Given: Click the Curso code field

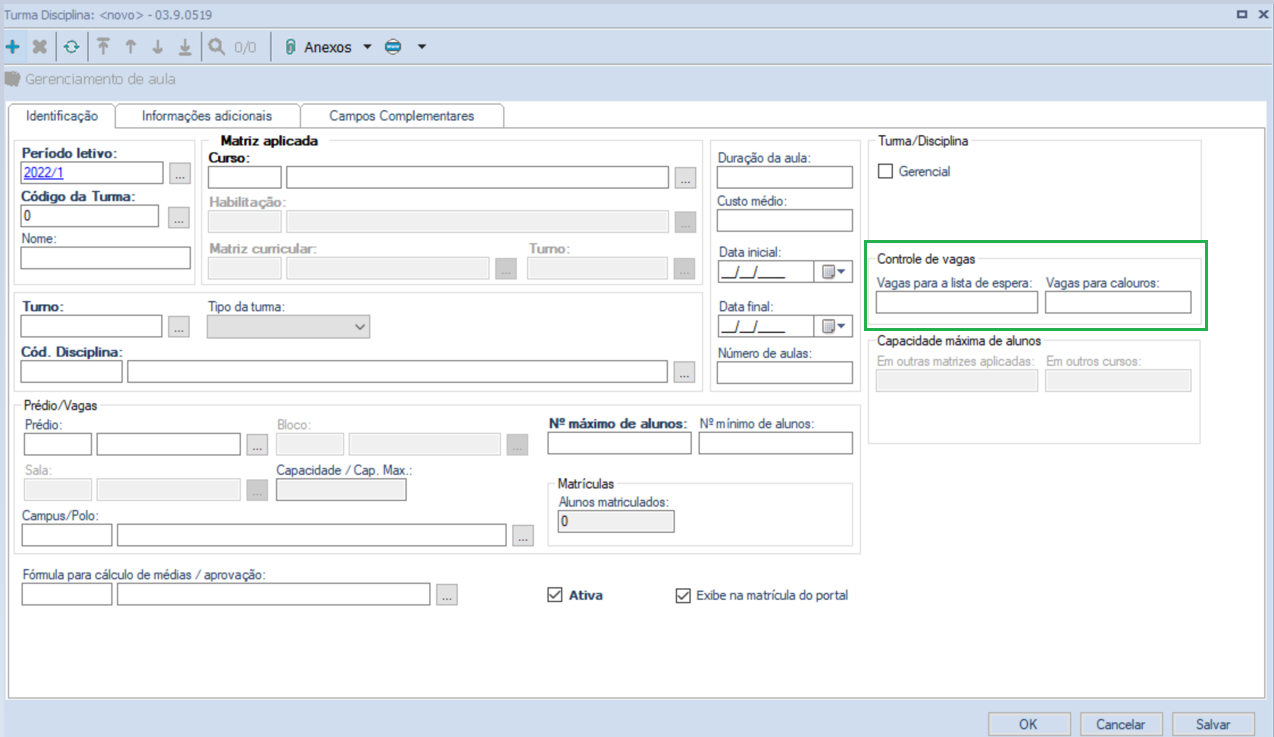Looking at the screenshot, I should (x=244, y=178).
